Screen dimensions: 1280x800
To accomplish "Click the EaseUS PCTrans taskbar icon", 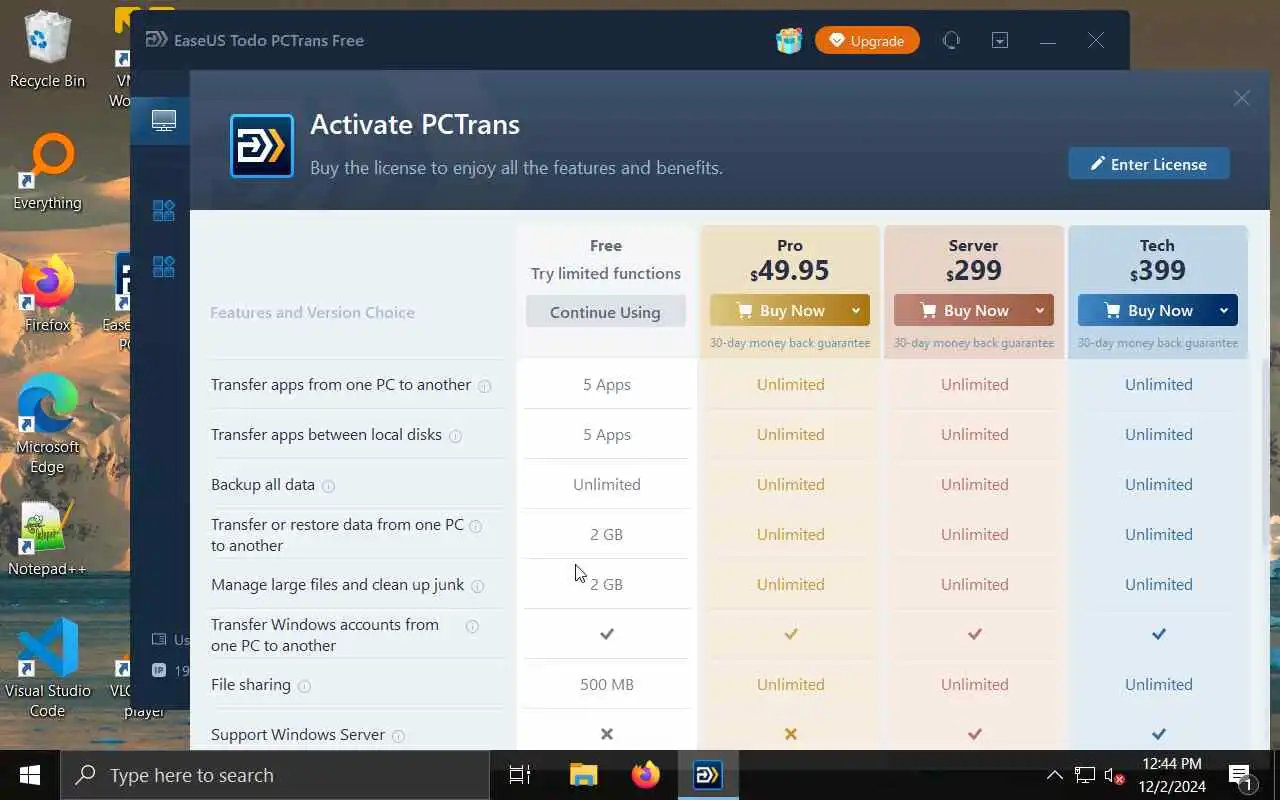I will tap(708, 775).
